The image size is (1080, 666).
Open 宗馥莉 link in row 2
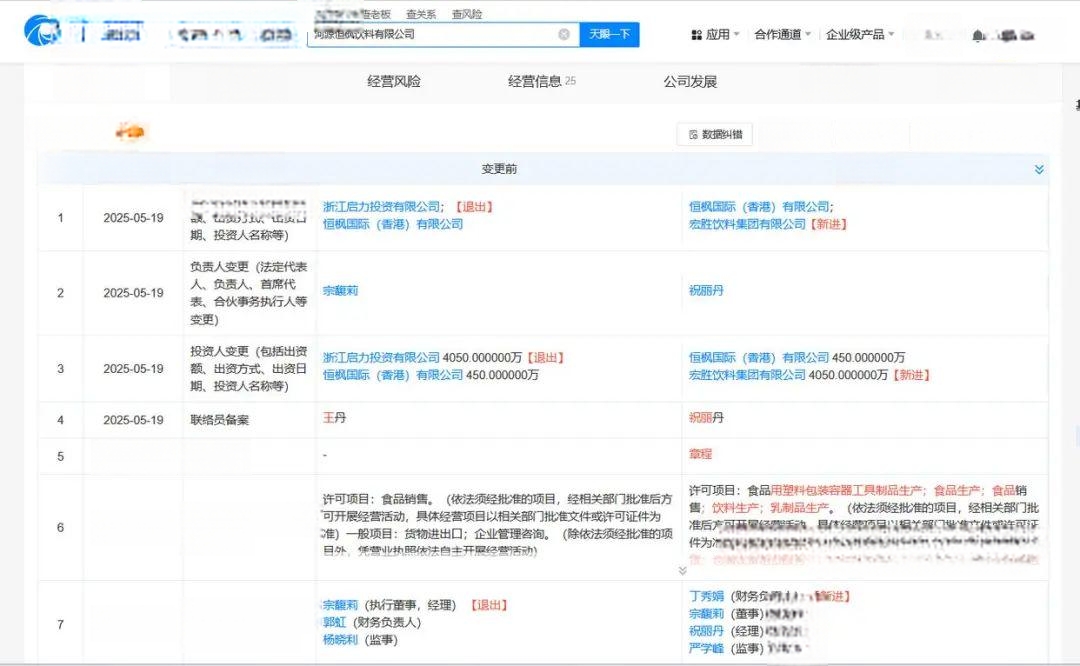tap(340, 291)
